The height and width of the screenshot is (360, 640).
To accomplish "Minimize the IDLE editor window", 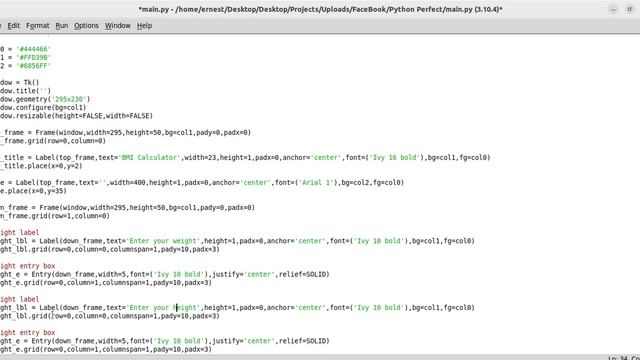I will click(613, 9).
